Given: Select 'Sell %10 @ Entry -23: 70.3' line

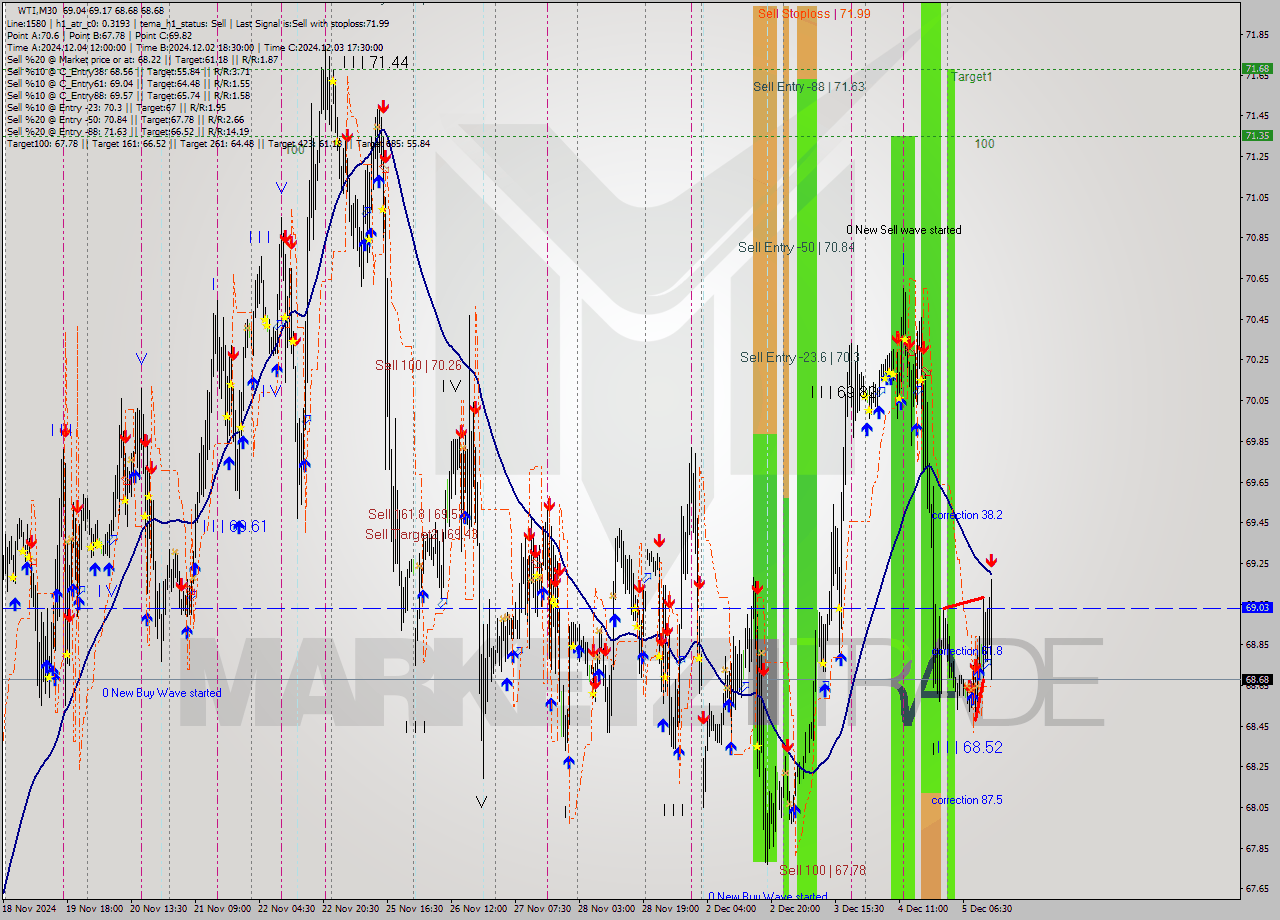Looking at the screenshot, I should [116, 107].
